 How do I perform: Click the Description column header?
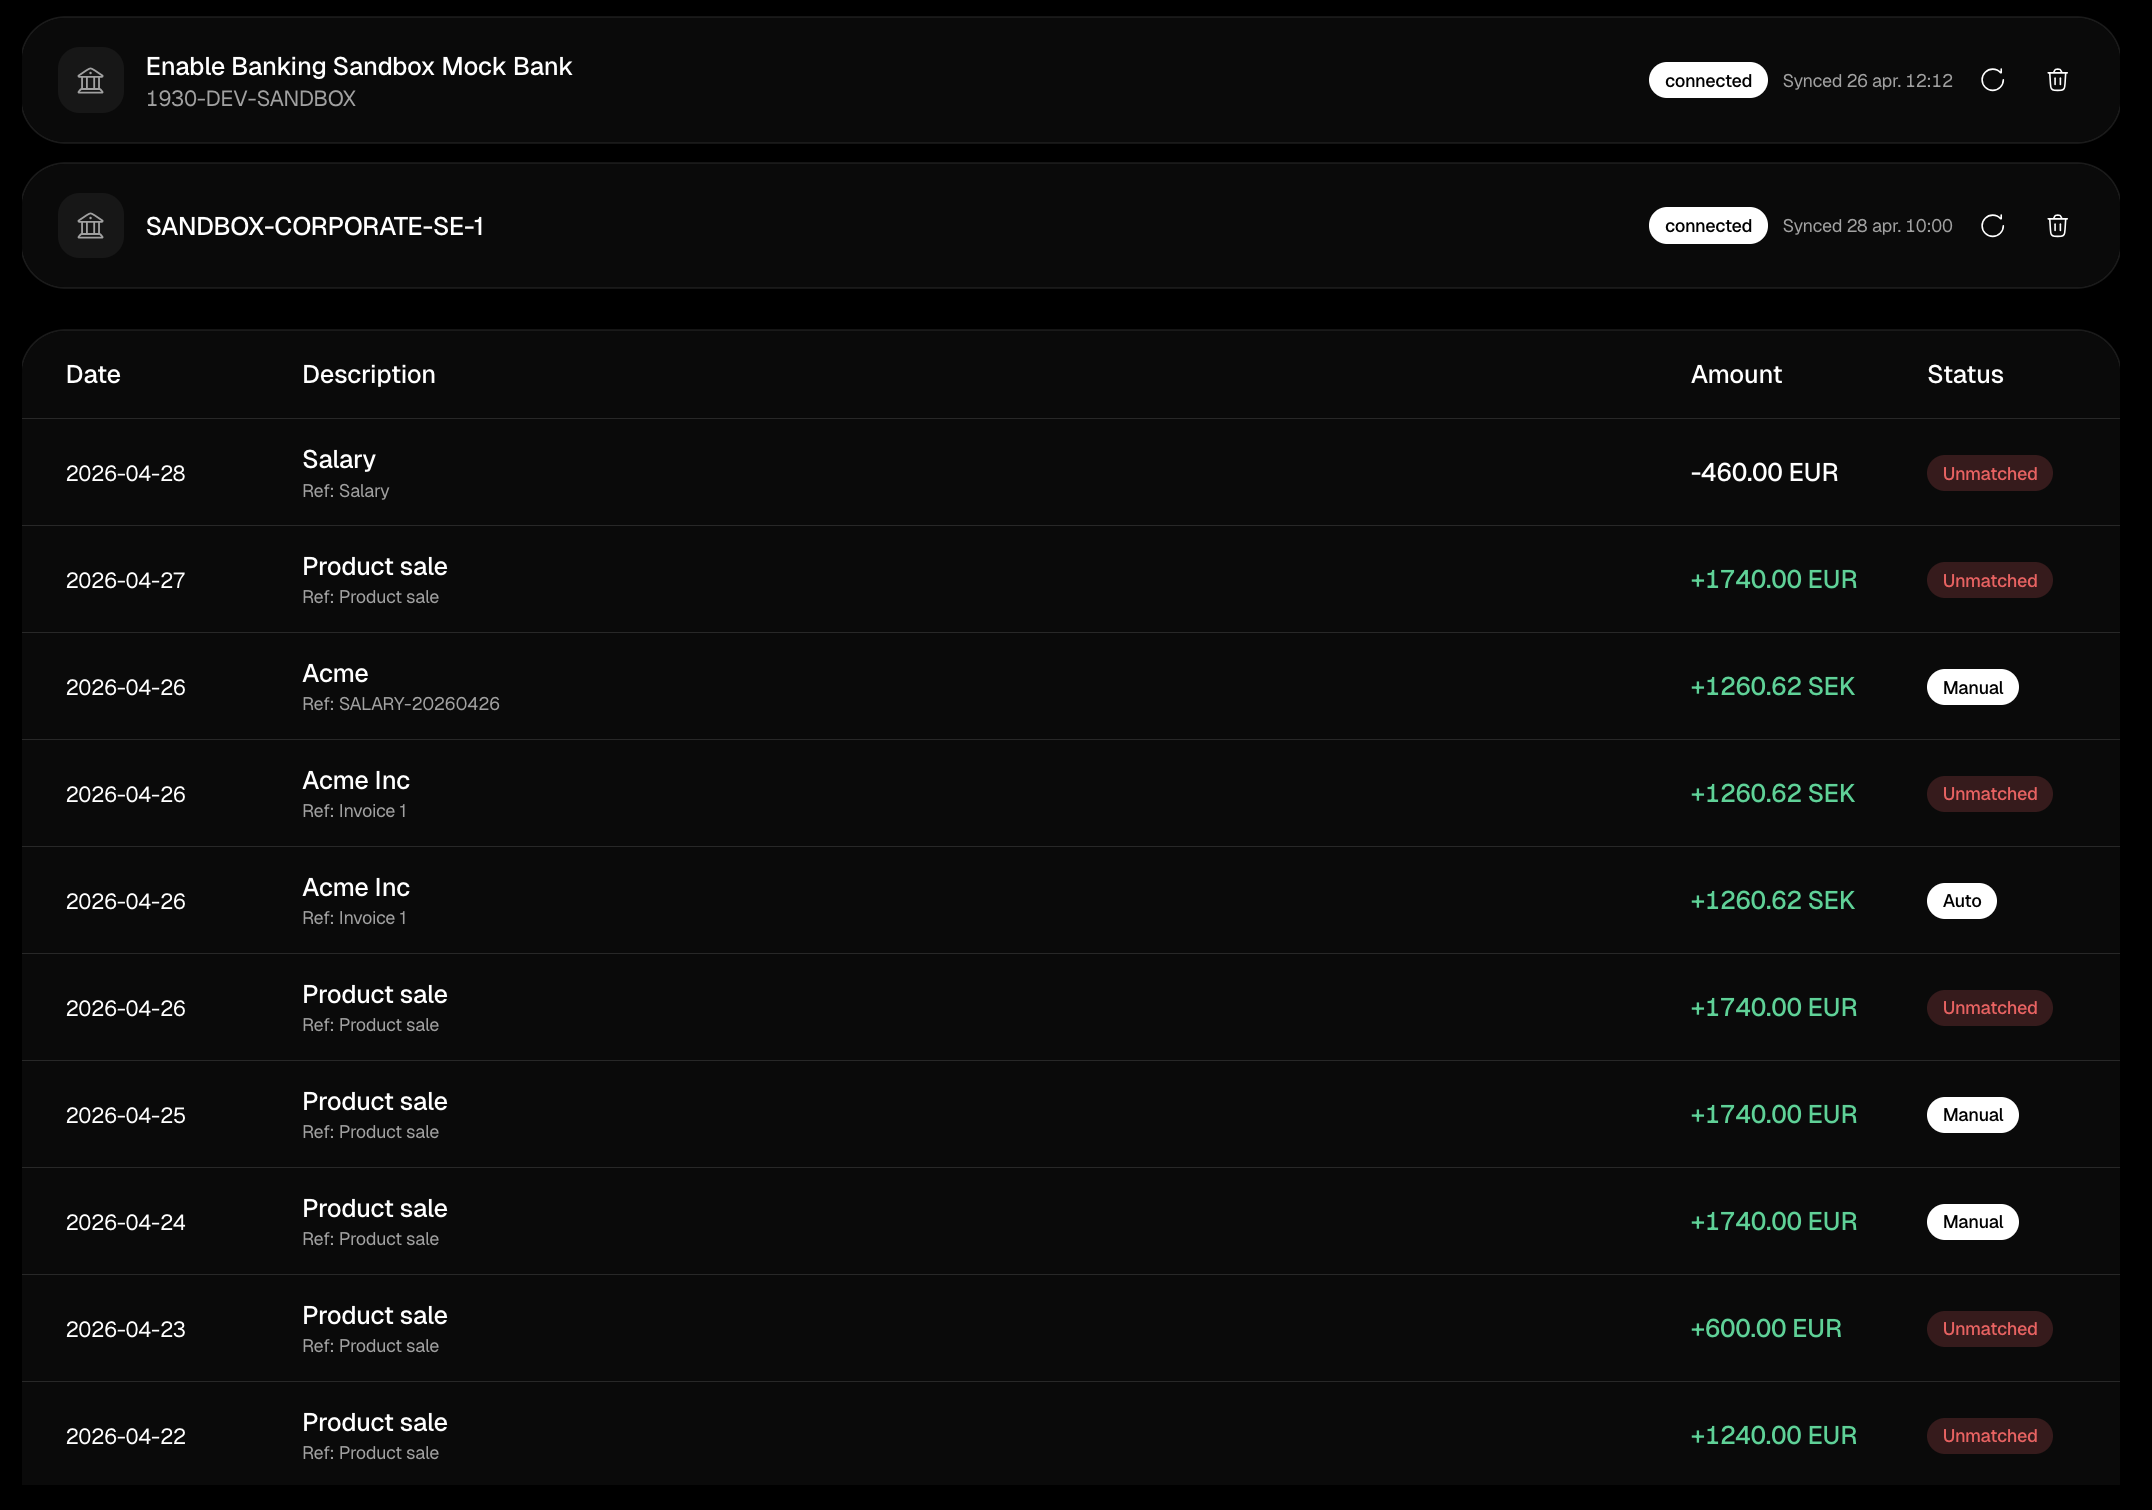coord(369,374)
